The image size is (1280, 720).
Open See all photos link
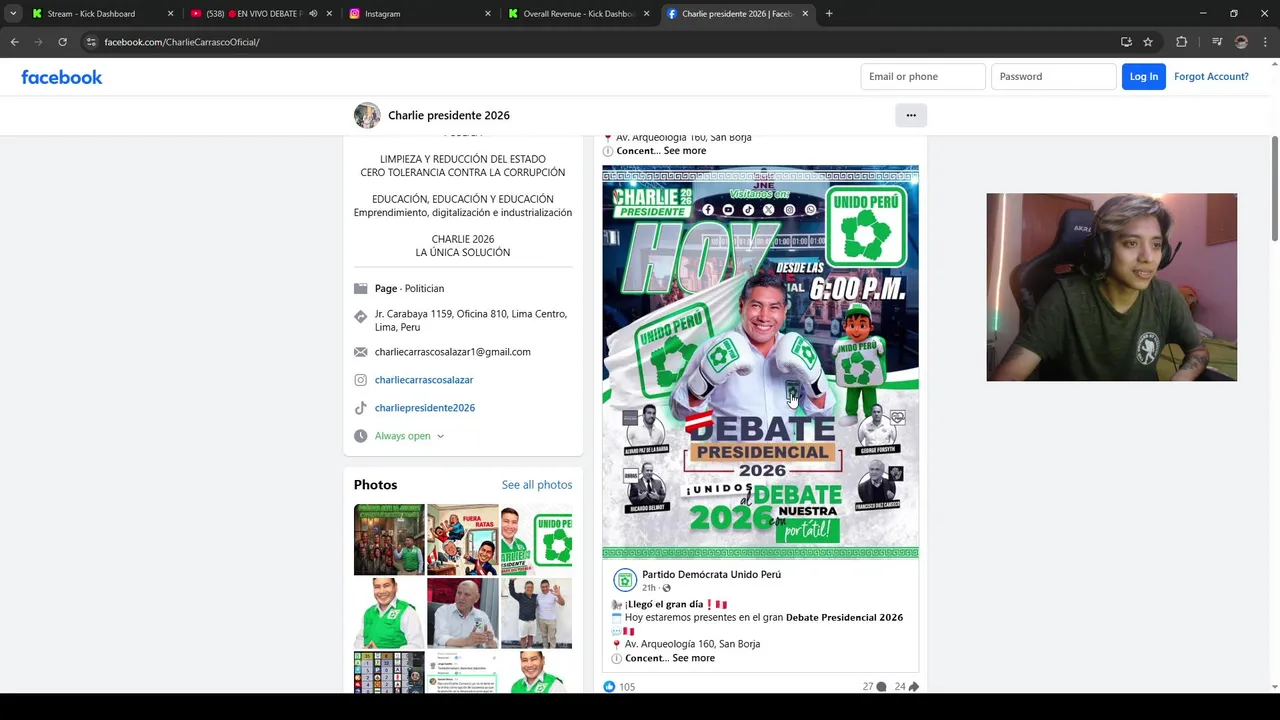pos(537,485)
